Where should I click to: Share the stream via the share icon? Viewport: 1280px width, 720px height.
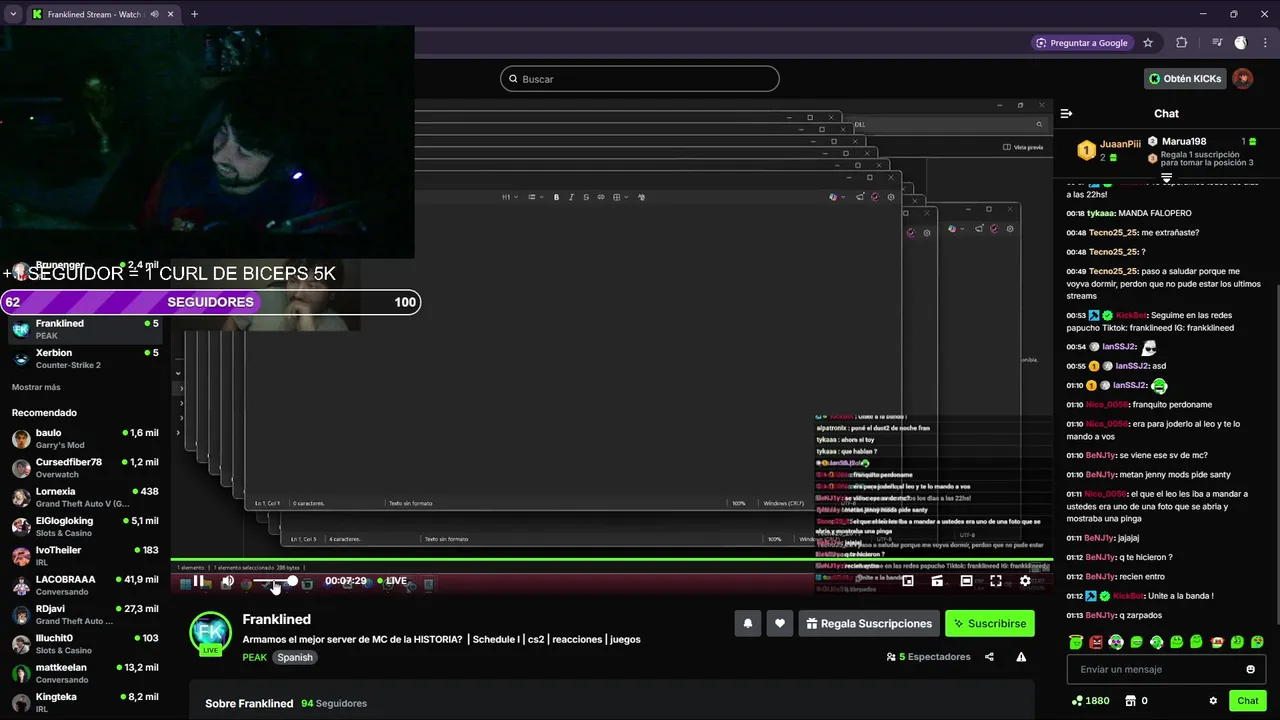coord(989,657)
